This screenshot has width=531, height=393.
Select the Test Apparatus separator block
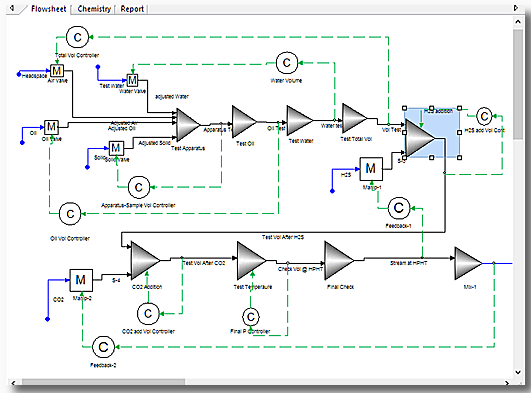pos(188,125)
